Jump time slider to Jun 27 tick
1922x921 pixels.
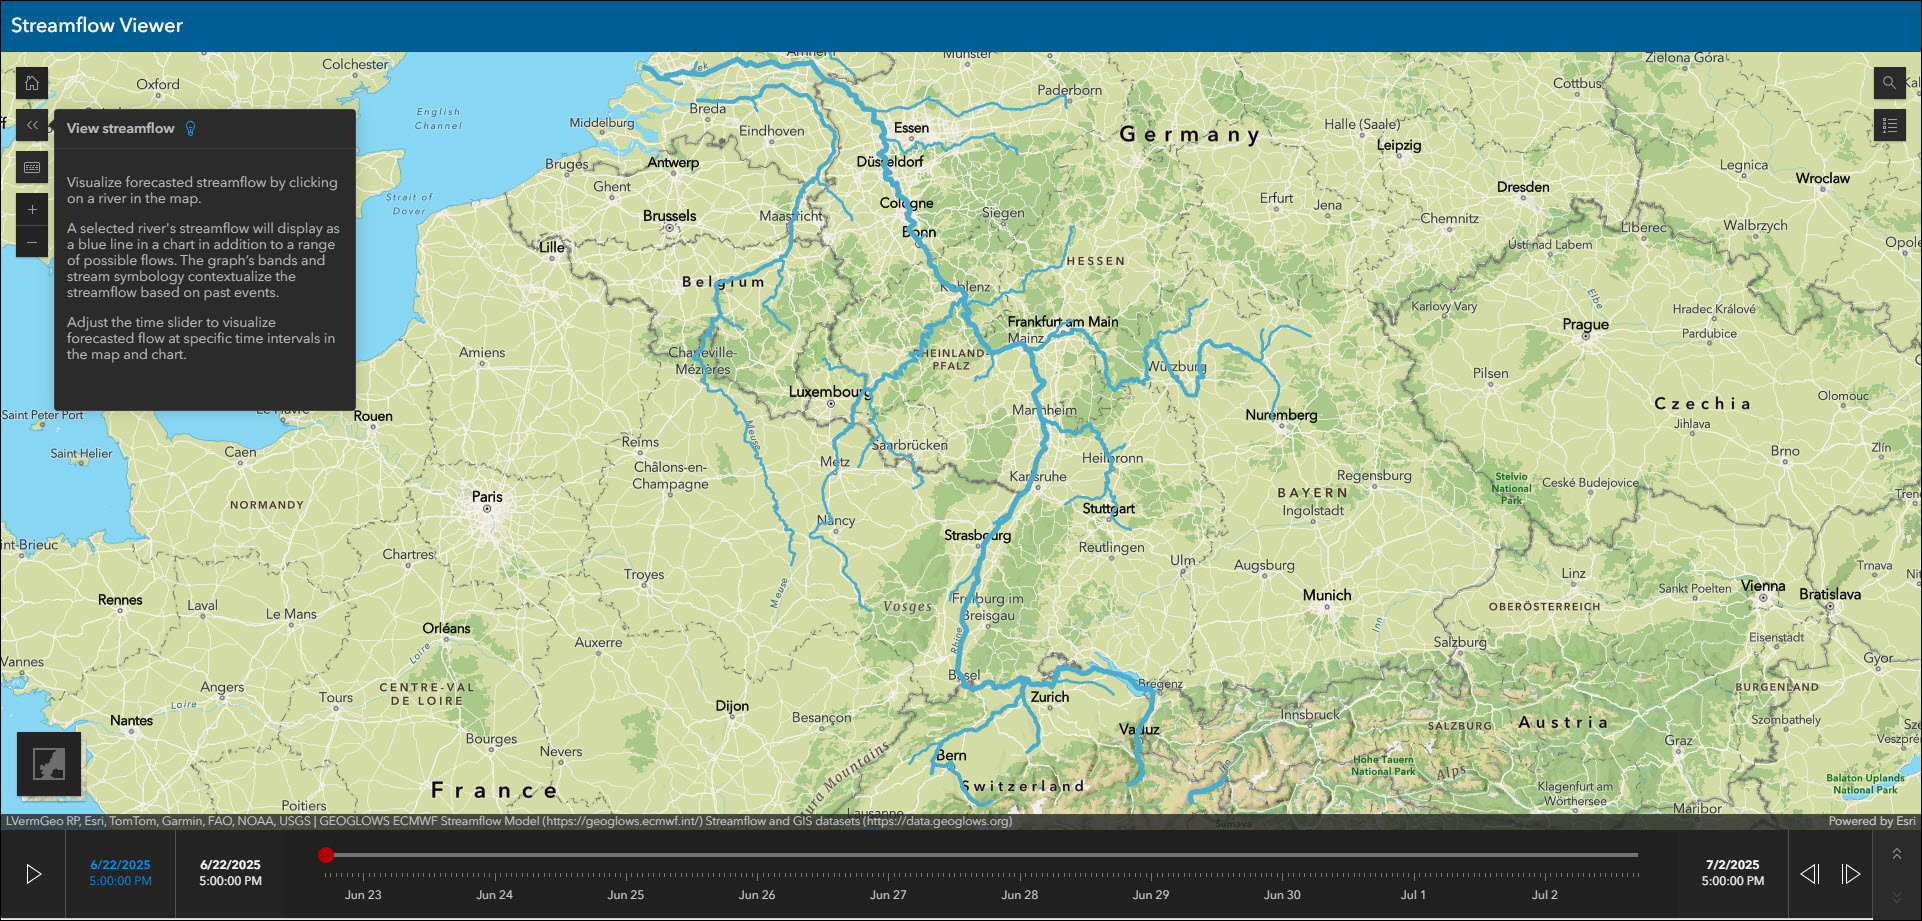pyautogui.click(x=888, y=894)
